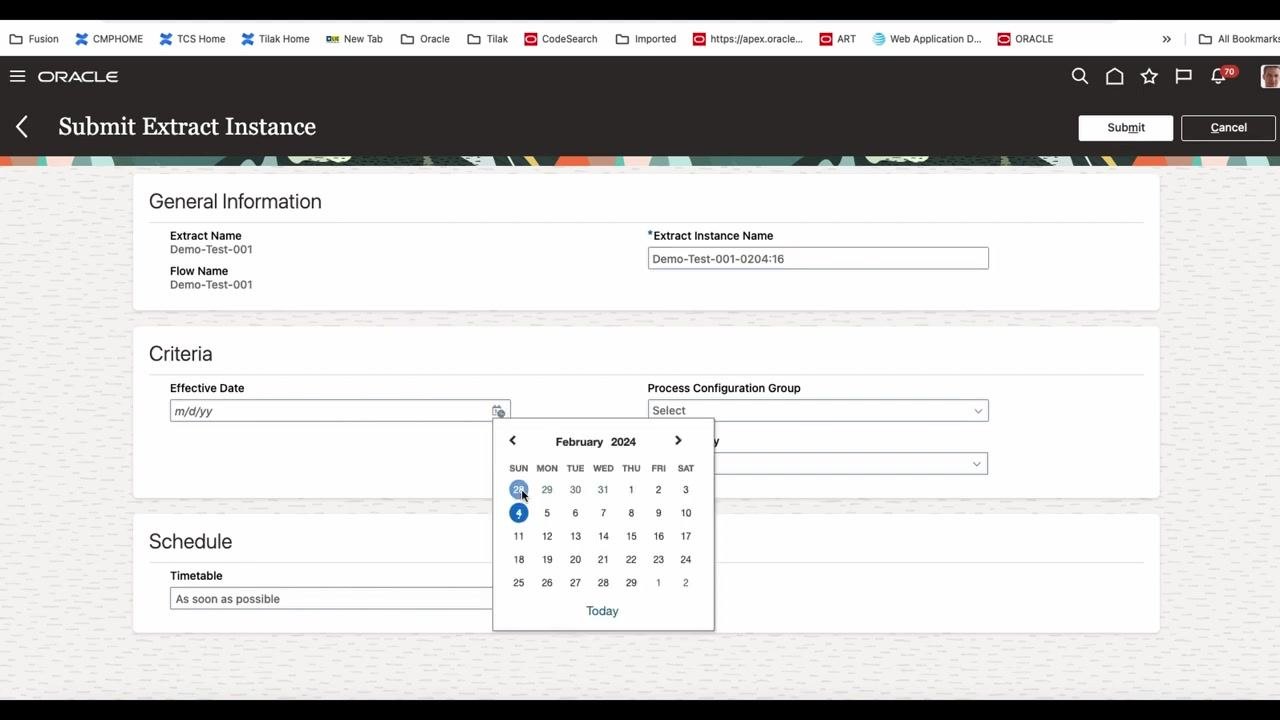Open Favorites star icon
1280x720 pixels.
(1149, 76)
